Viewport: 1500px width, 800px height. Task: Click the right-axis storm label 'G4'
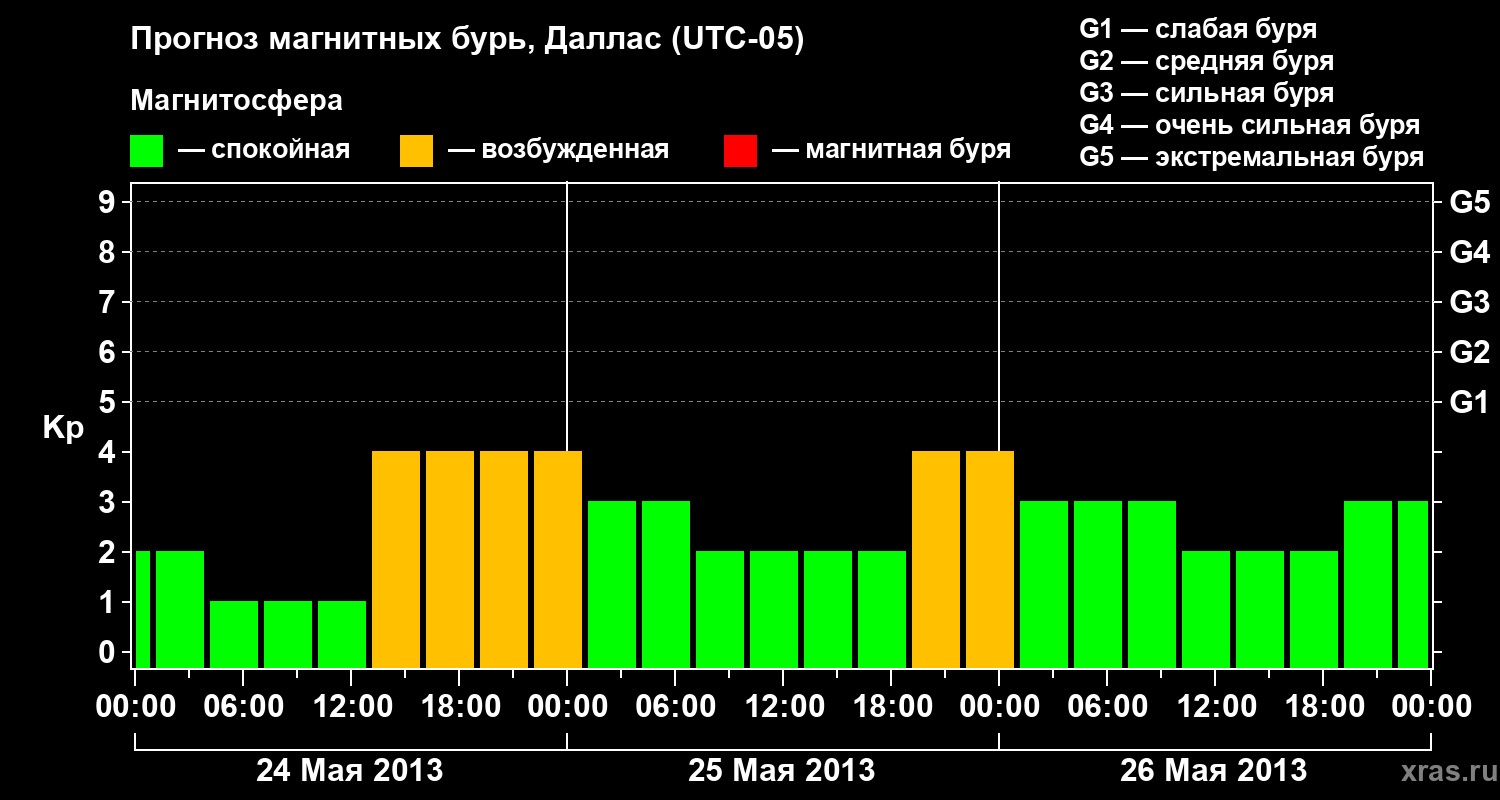(x=1470, y=253)
